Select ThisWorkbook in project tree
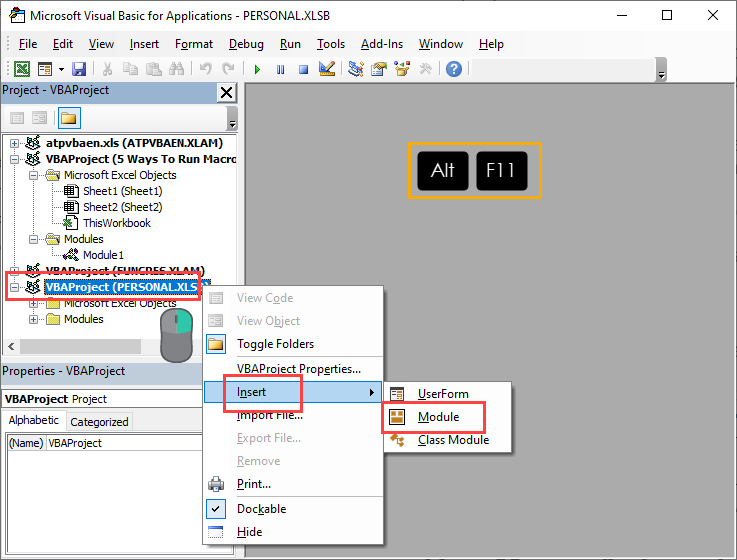Image resolution: width=737 pixels, height=560 pixels. [117, 223]
